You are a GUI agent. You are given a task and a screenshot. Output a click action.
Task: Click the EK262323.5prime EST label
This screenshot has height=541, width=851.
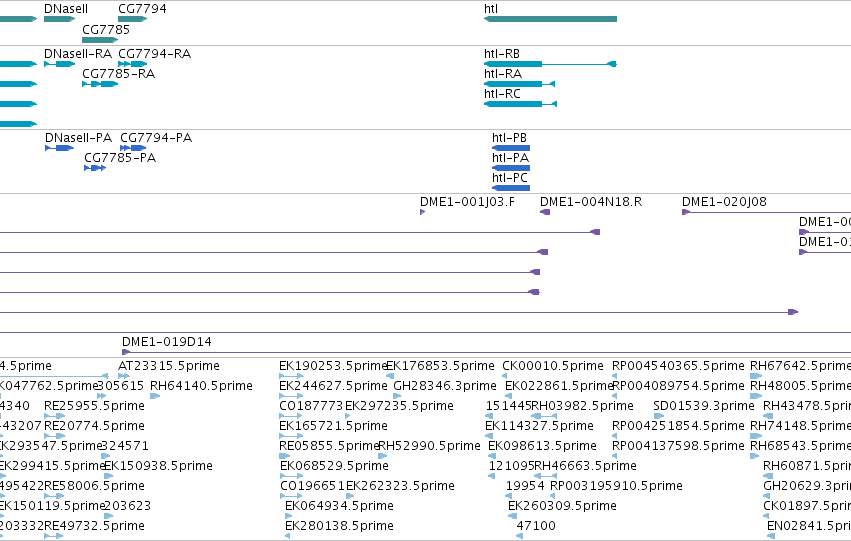click(x=400, y=486)
